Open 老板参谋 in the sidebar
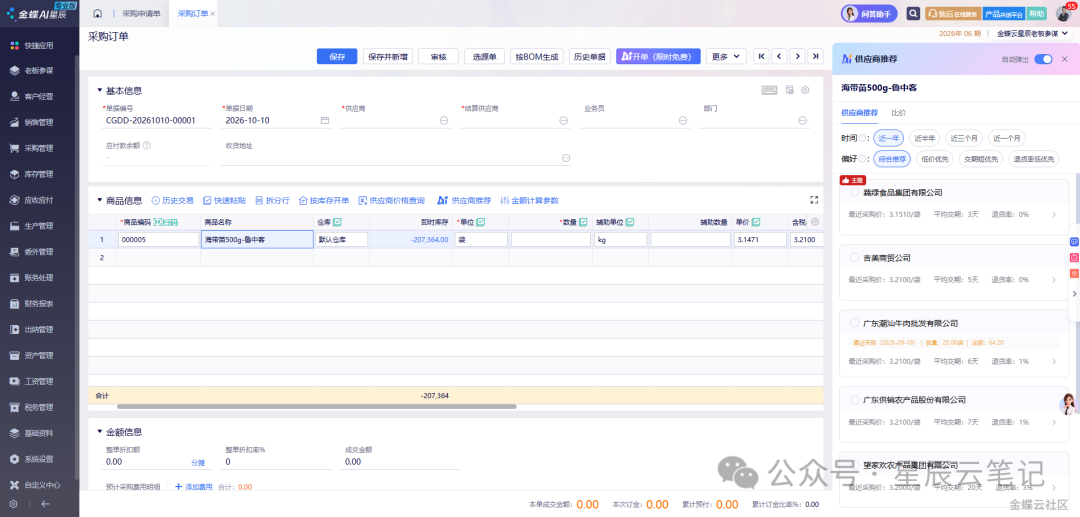The width and height of the screenshot is (1080, 517). [x=39, y=71]
